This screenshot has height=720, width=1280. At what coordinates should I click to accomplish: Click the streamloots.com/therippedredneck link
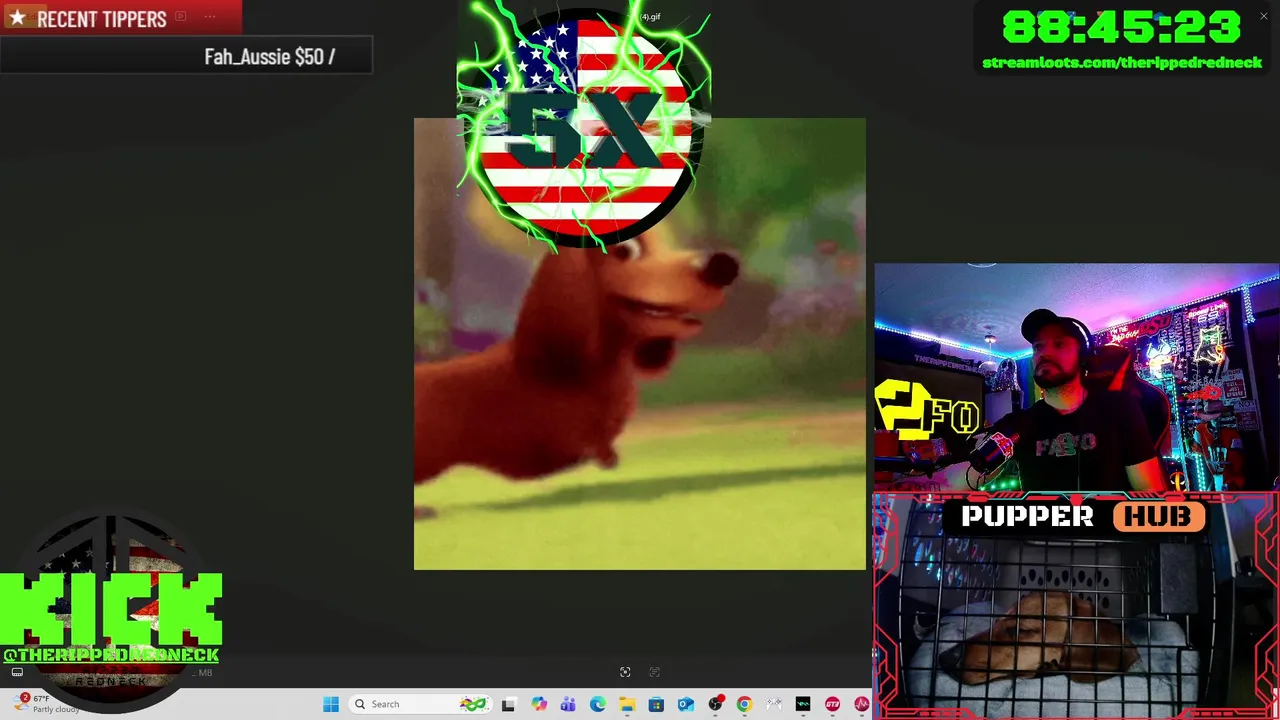(1122, 62)
